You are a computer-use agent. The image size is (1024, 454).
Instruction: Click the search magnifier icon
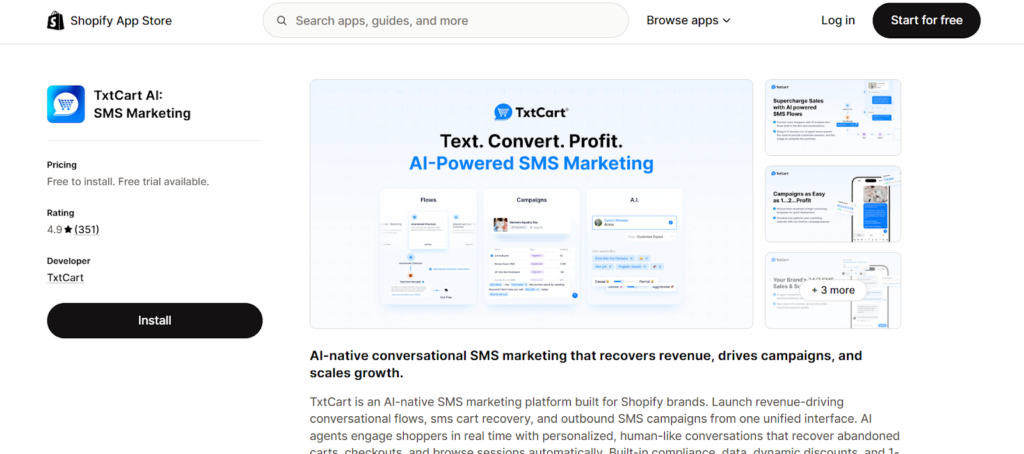pos(282,20)
